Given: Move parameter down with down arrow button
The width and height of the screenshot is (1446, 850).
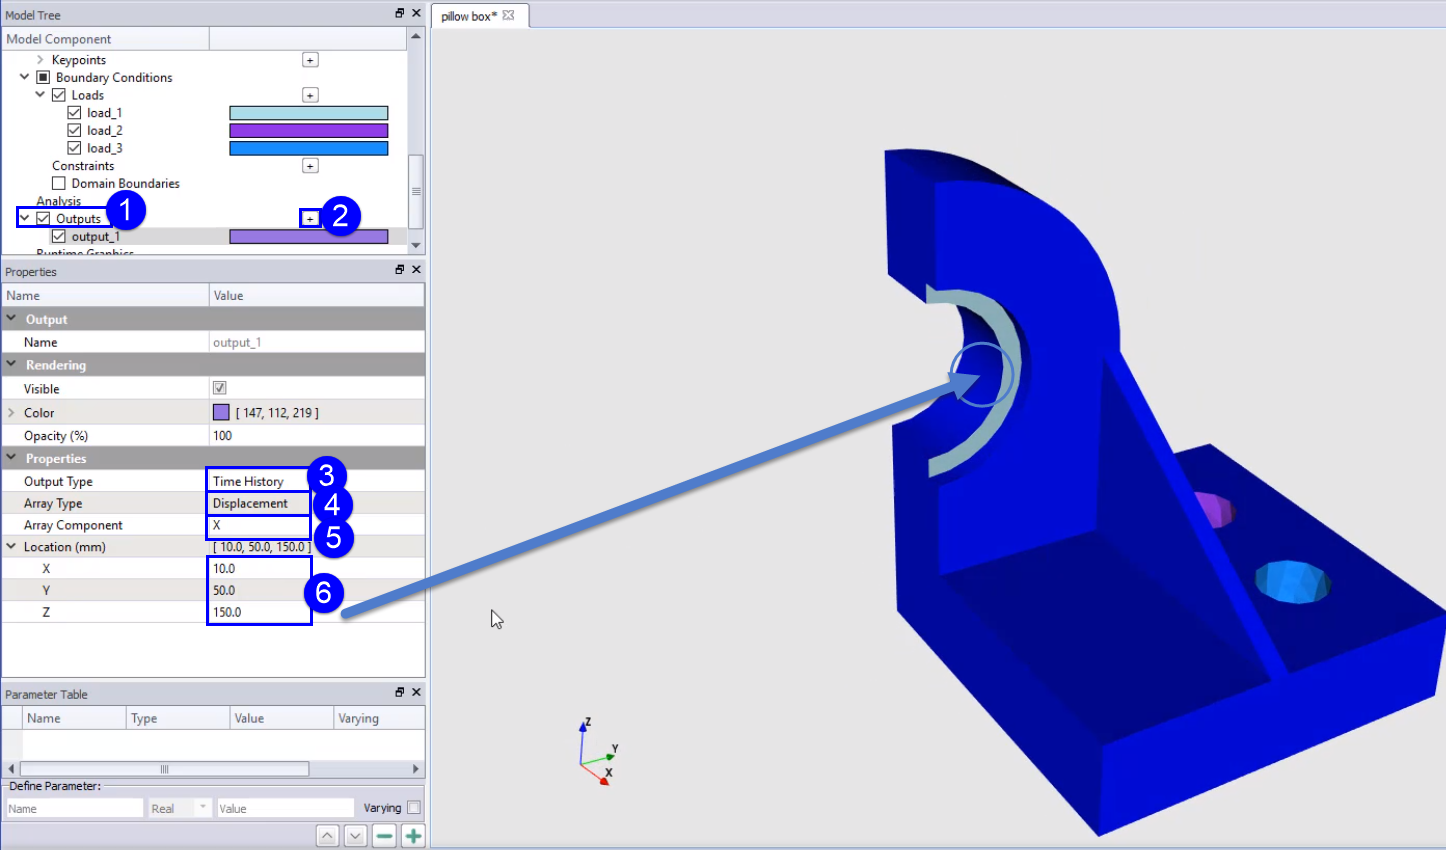Looking at the screenshot, I should coord(356,836).
